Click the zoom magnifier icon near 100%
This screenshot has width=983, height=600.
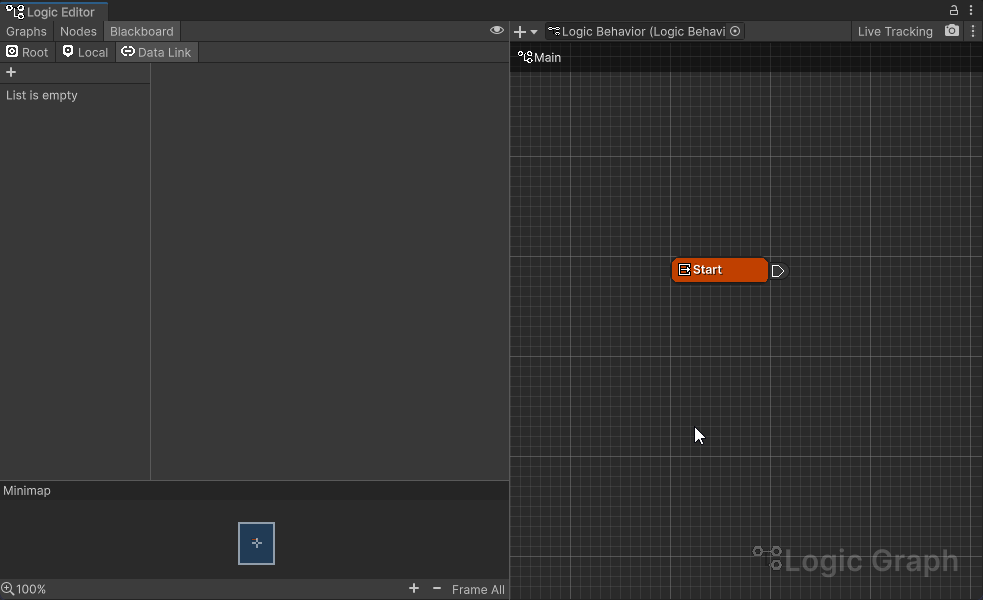point(8,589)
